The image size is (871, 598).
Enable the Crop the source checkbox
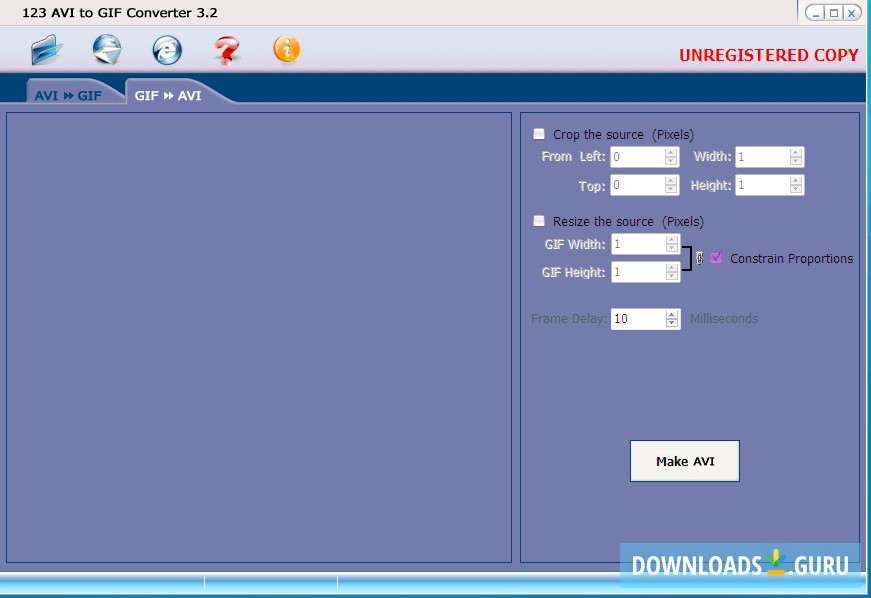pyautogui.click(x=539, y=134)
